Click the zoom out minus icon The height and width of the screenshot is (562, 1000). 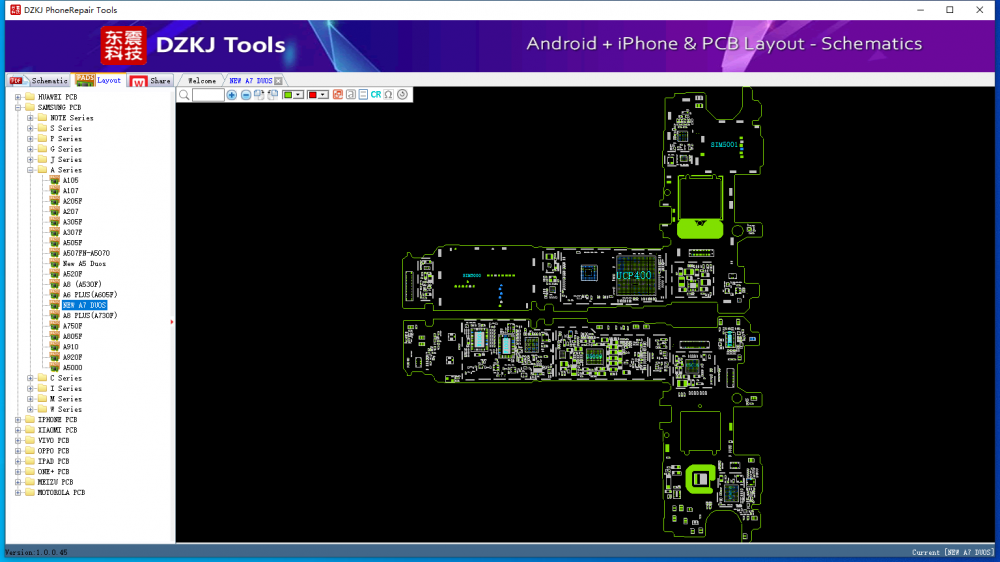[246, 95]
